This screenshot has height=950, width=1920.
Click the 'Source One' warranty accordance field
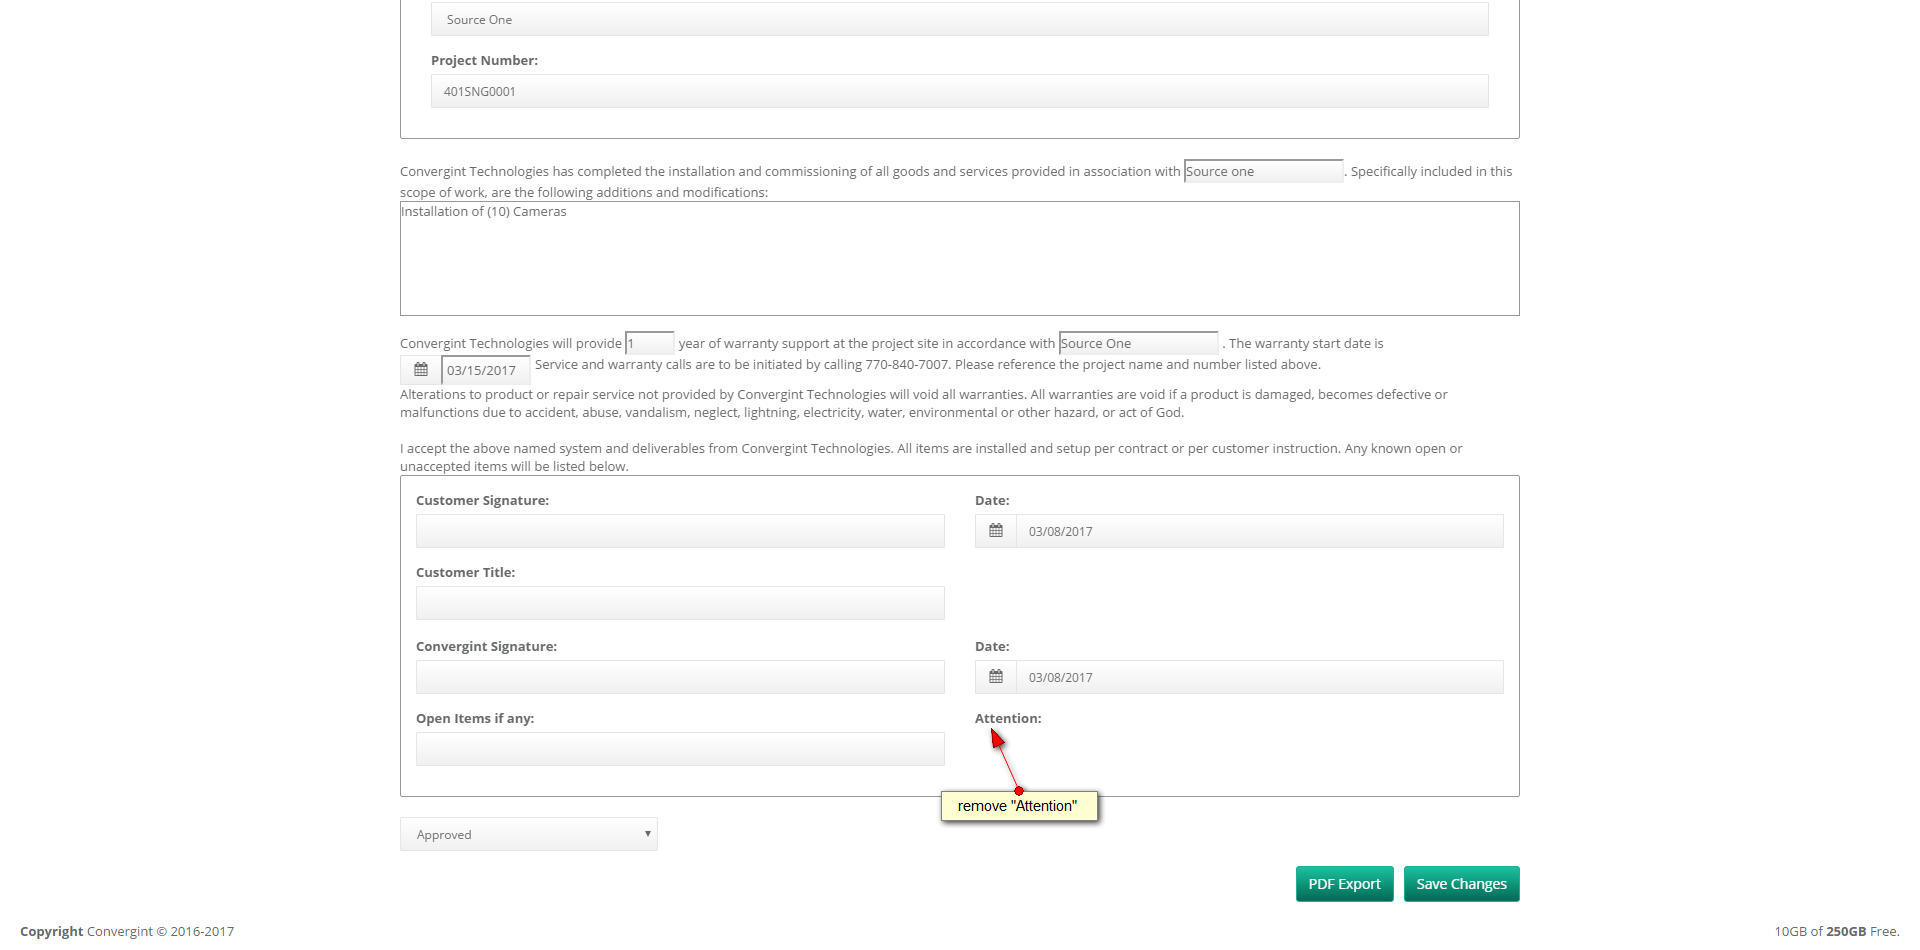point(1138,343)
